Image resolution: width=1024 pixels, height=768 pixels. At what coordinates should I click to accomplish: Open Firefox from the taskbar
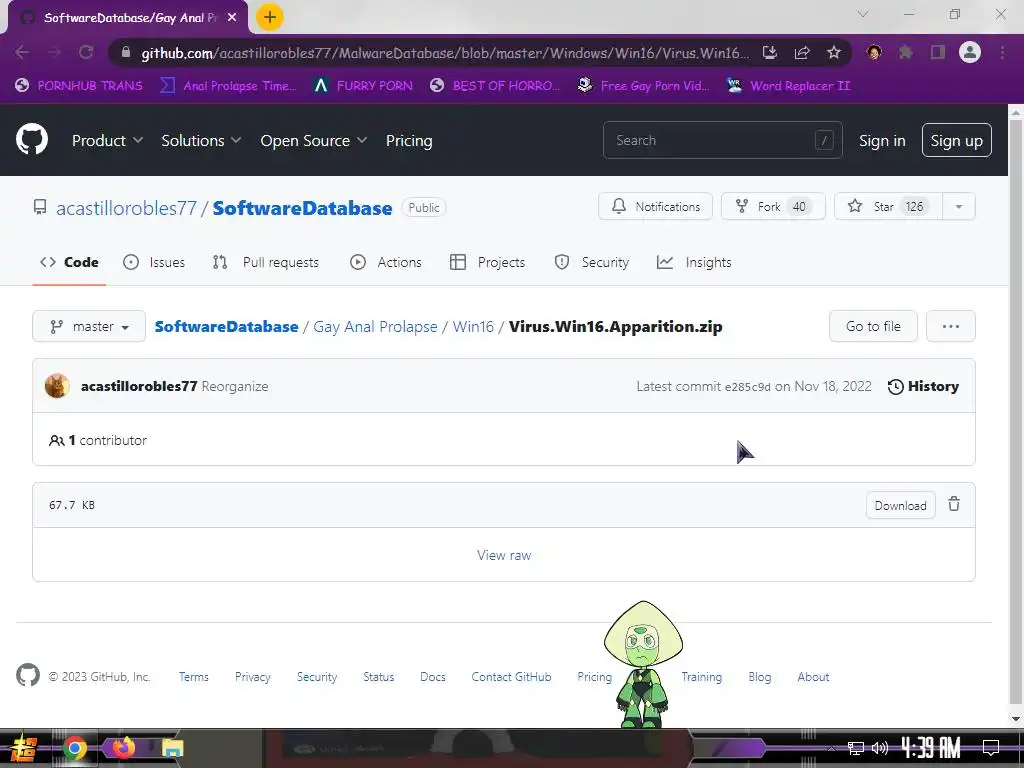(x=123, y=747)
